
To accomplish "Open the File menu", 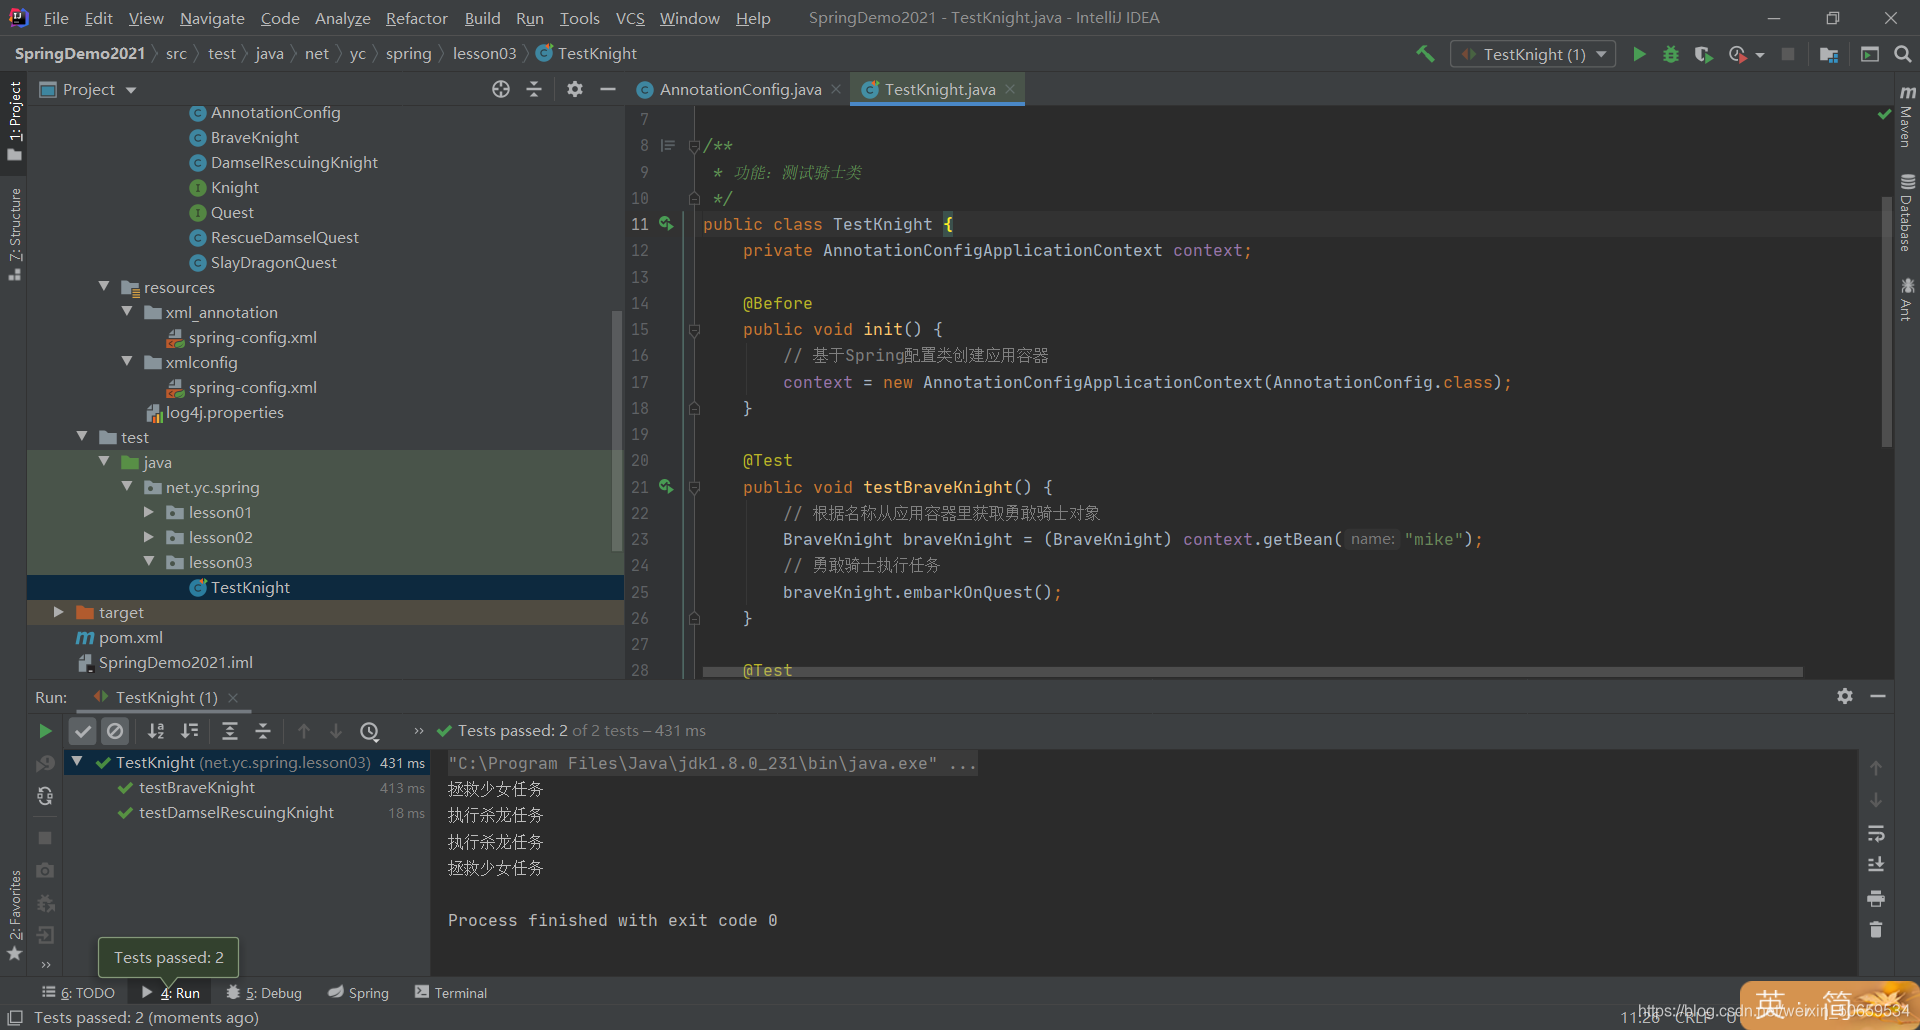I will [56, 18].
